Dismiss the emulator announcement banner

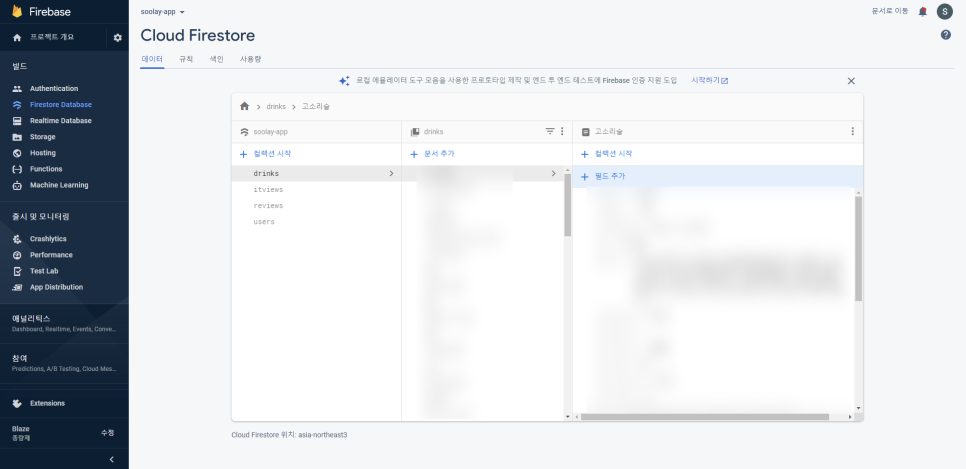(851, 81)
